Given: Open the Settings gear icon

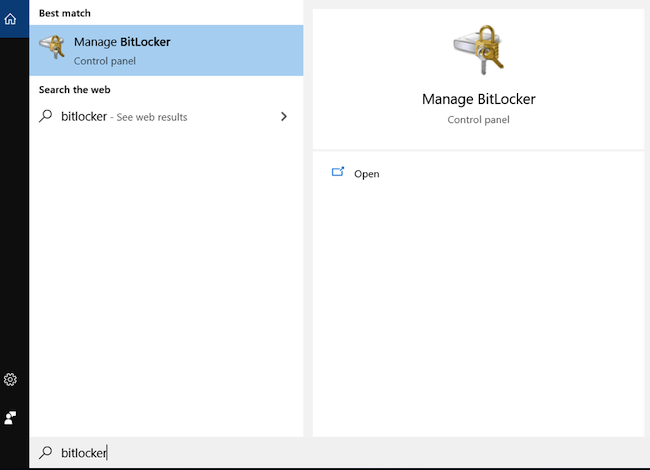Looking at the screenshot, I should (10, 379).
